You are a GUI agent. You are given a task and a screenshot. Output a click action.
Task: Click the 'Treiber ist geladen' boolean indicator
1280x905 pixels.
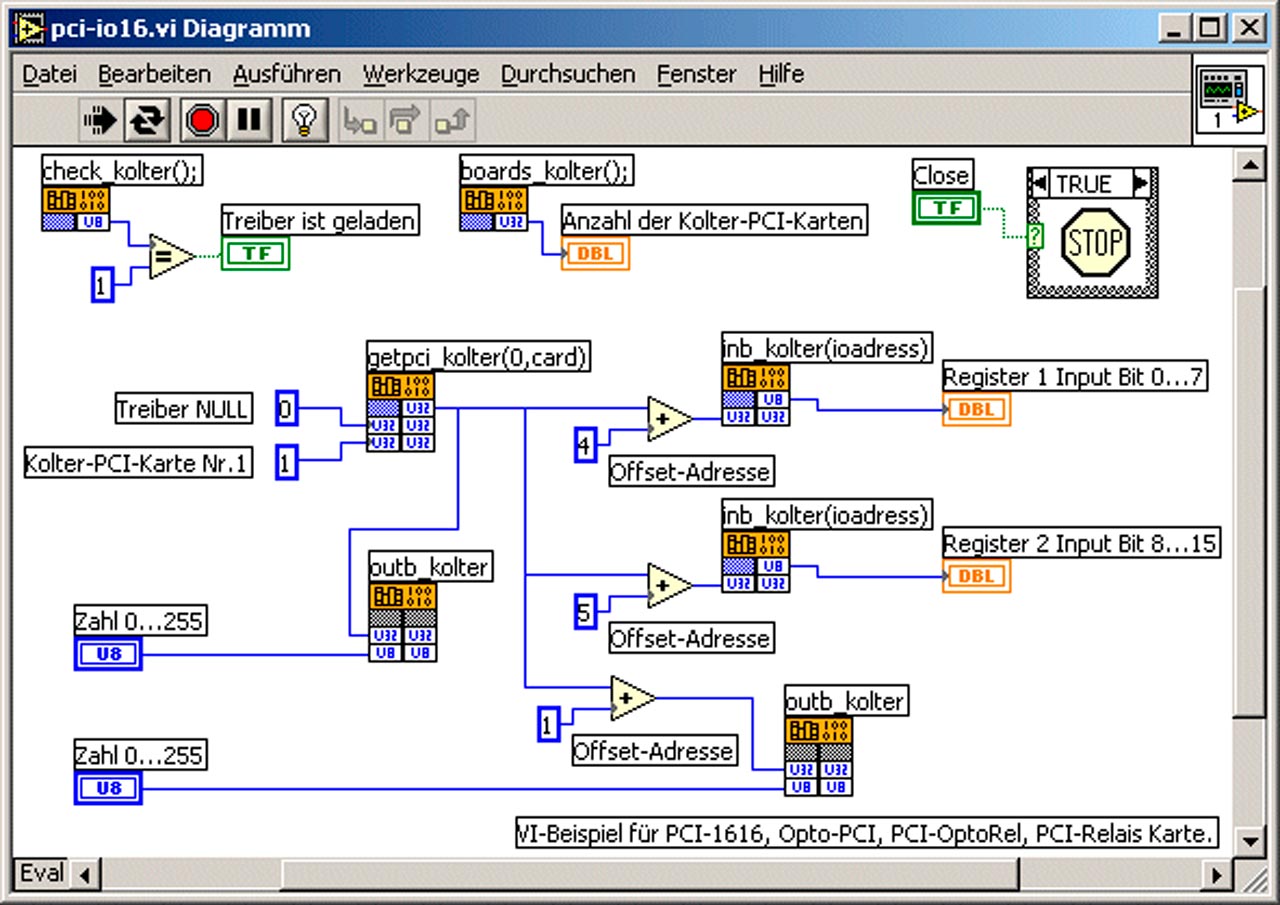255,254
